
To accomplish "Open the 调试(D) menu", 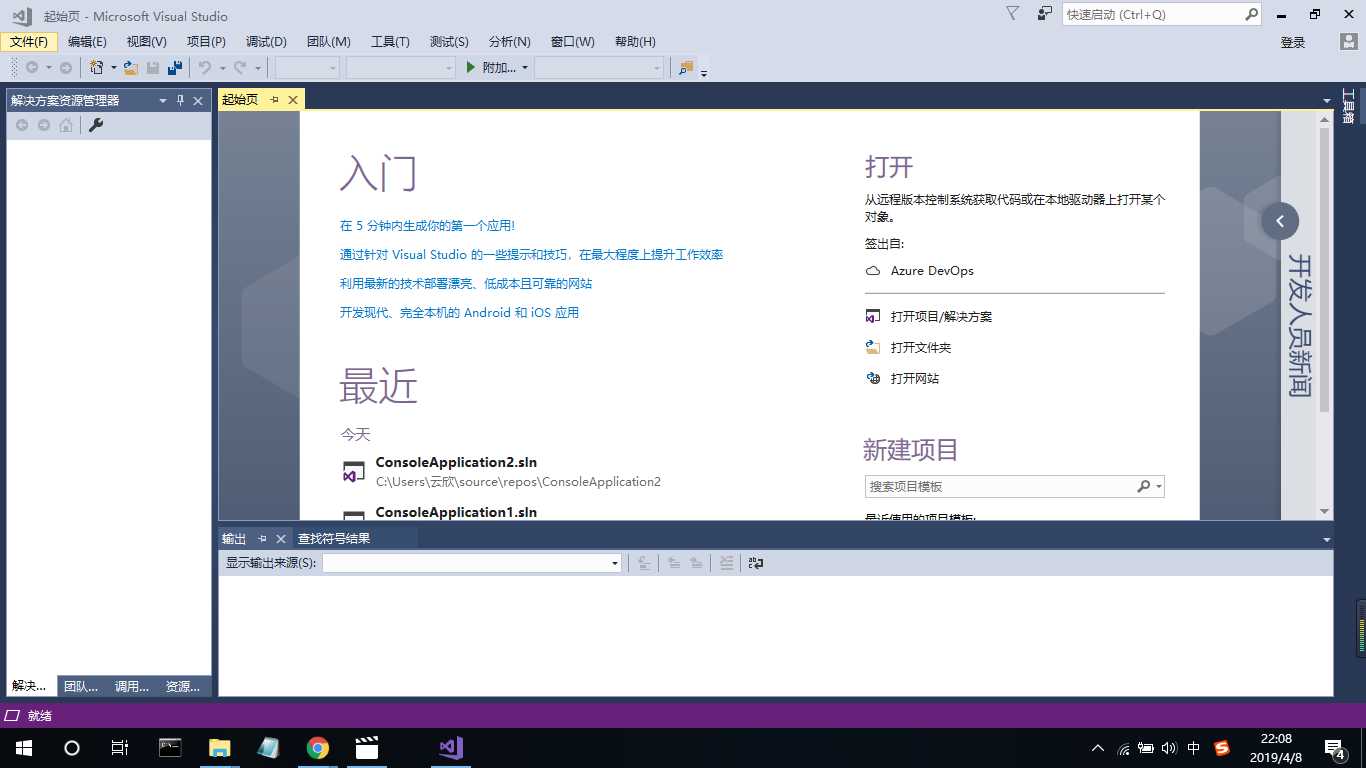I will click(266, 42).
